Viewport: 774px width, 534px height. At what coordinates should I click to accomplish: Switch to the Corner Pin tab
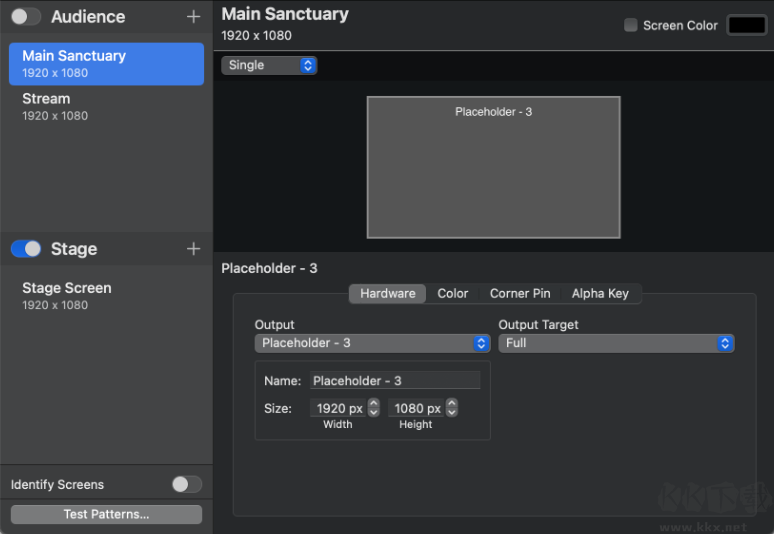coord(520,293)
